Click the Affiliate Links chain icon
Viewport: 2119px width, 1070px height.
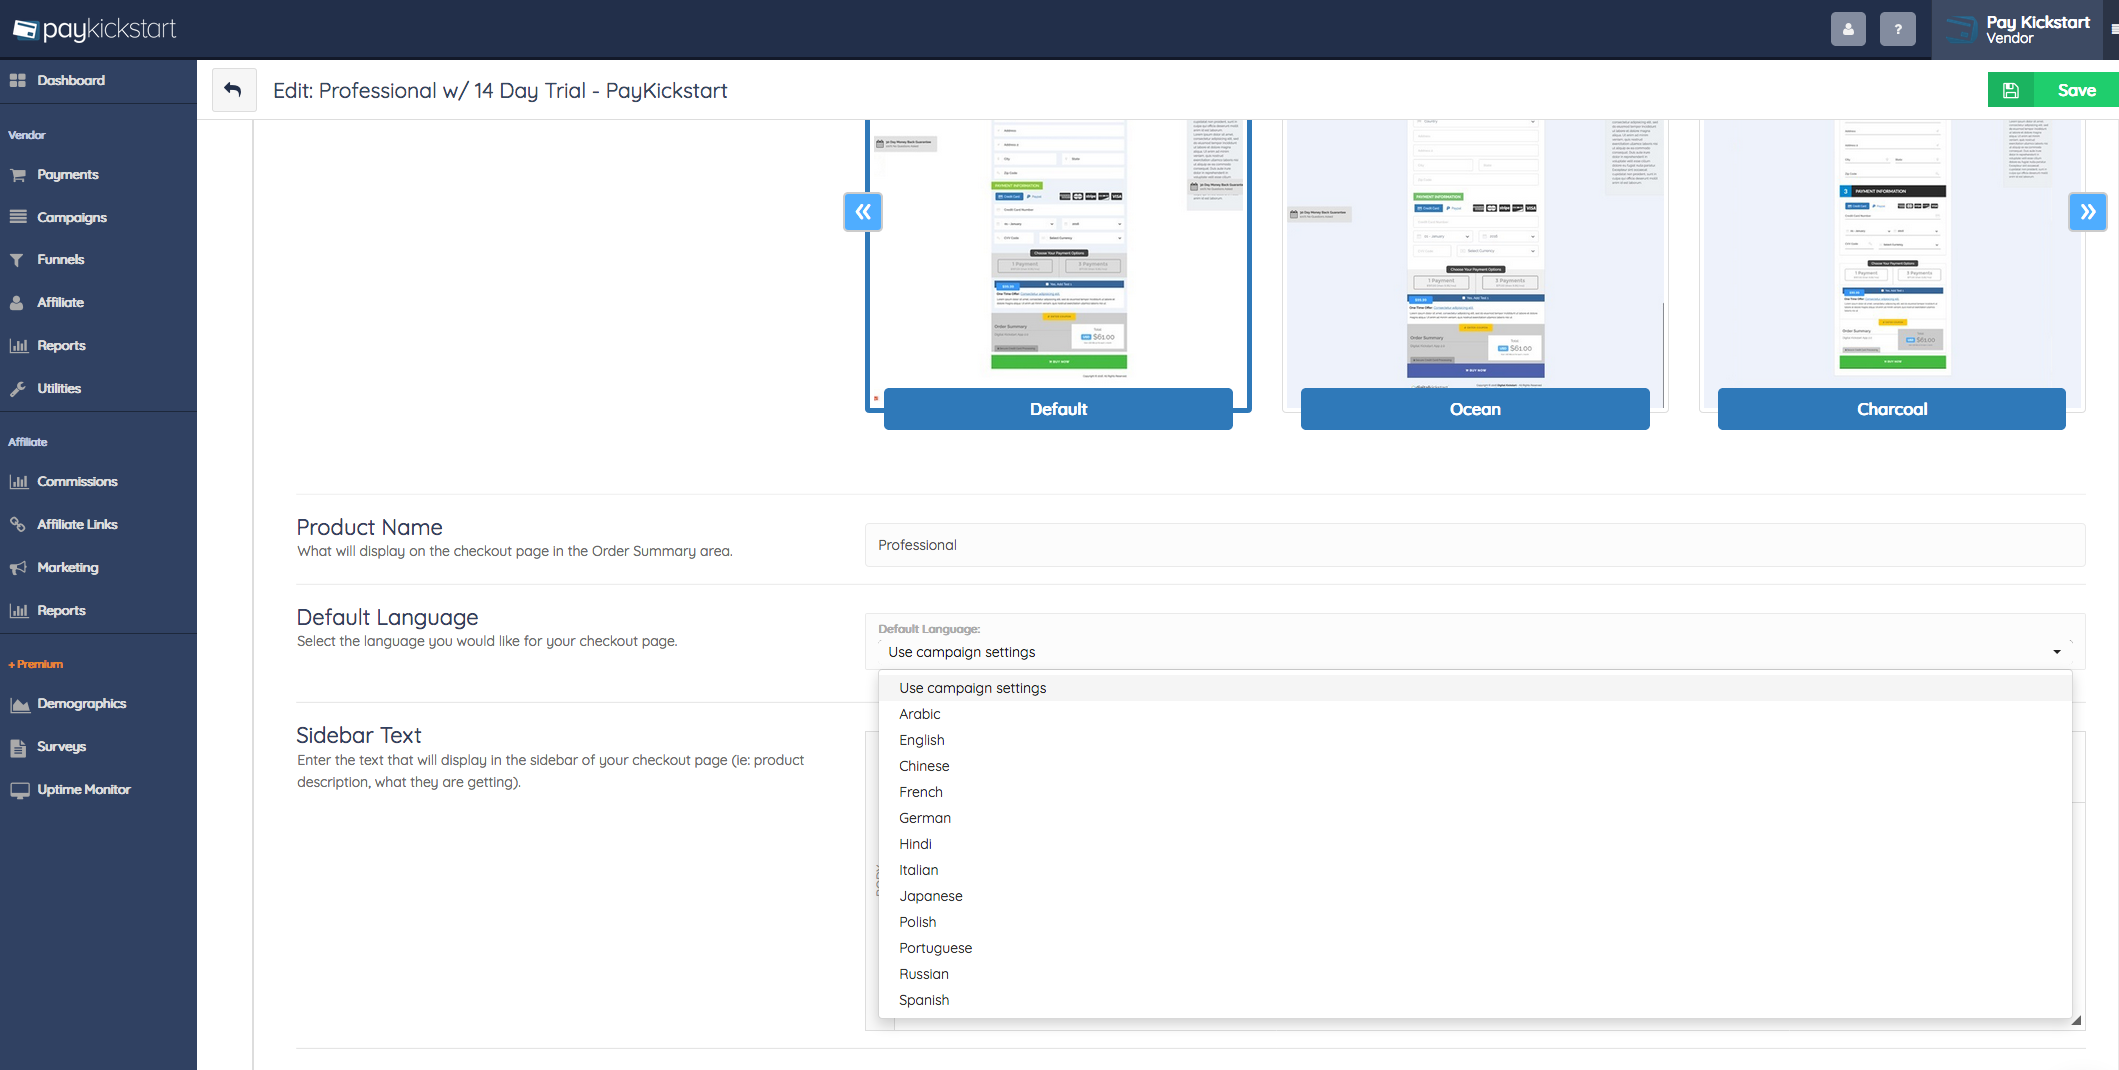[x=18, y=524]
